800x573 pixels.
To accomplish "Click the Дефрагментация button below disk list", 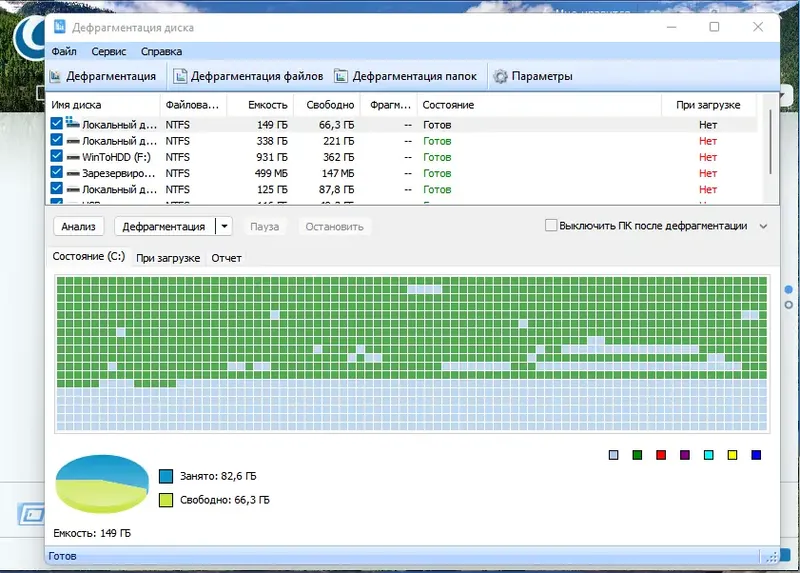I will [164, 227].
